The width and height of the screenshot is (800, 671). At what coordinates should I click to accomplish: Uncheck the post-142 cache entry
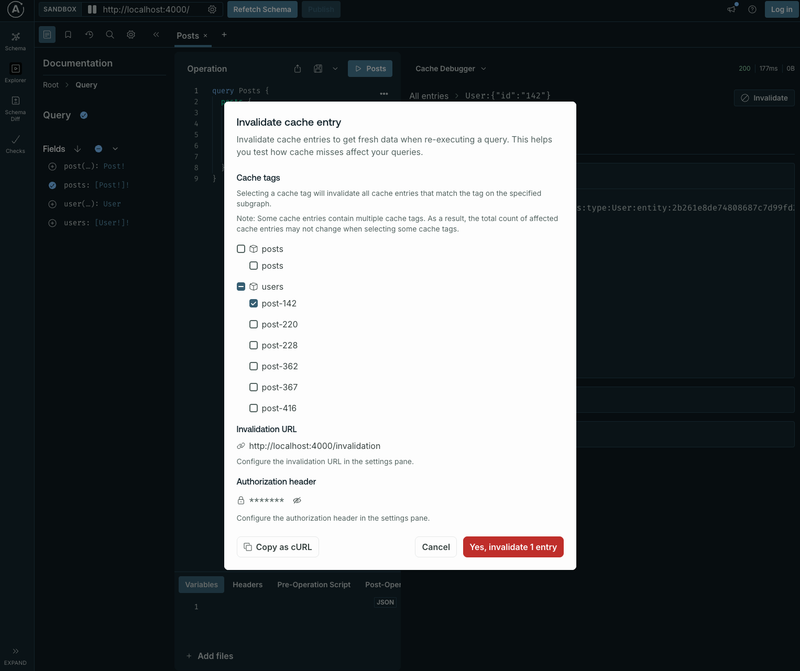255,303
